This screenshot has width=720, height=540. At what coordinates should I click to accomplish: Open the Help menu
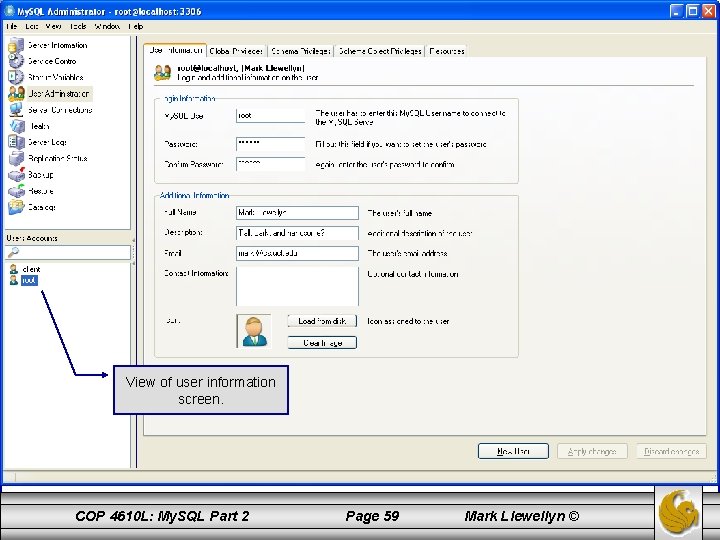(x=135, y=26)
